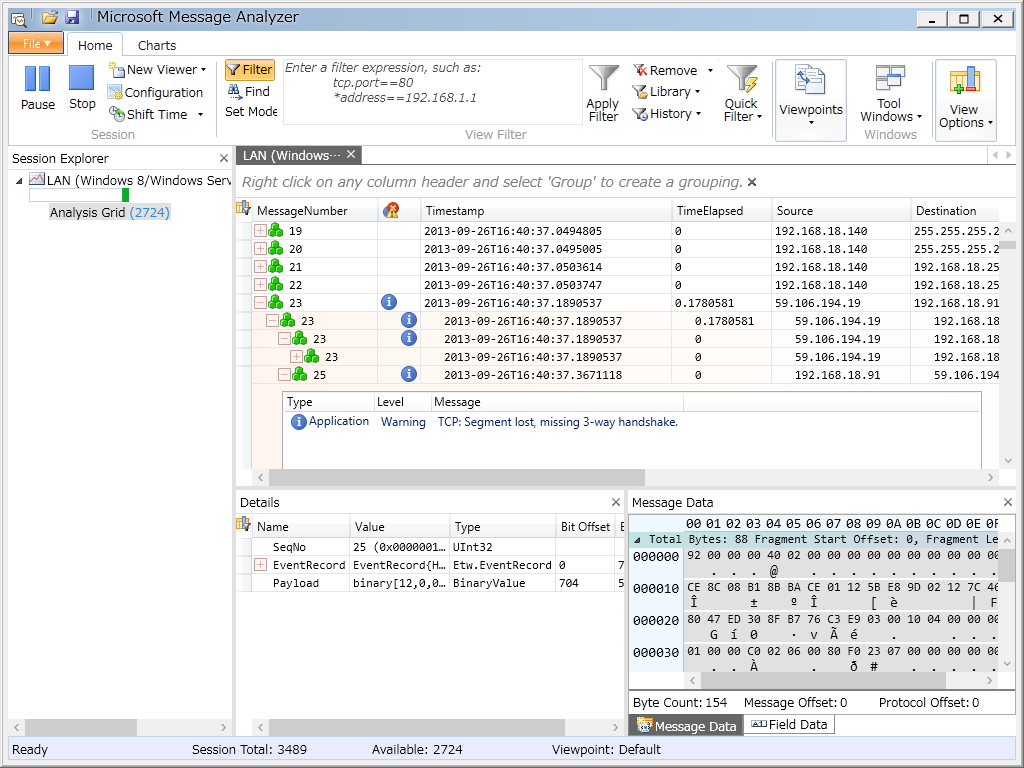
Task: Expand message 22 row
Action: pos(260,285)
